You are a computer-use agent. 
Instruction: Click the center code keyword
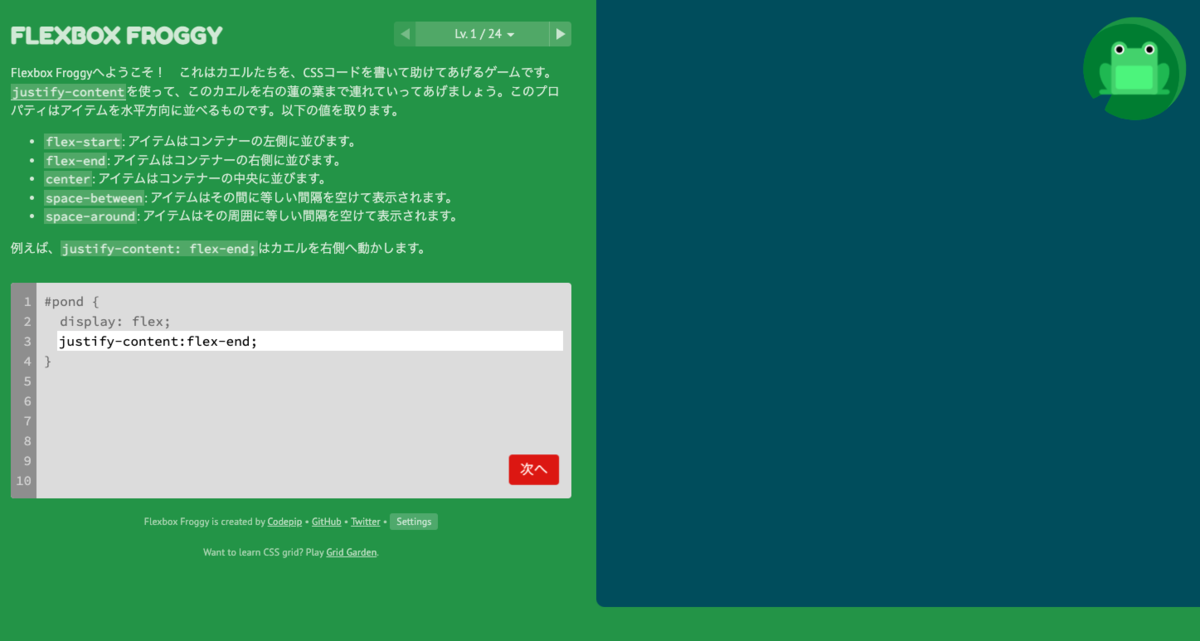pos(68,179)
